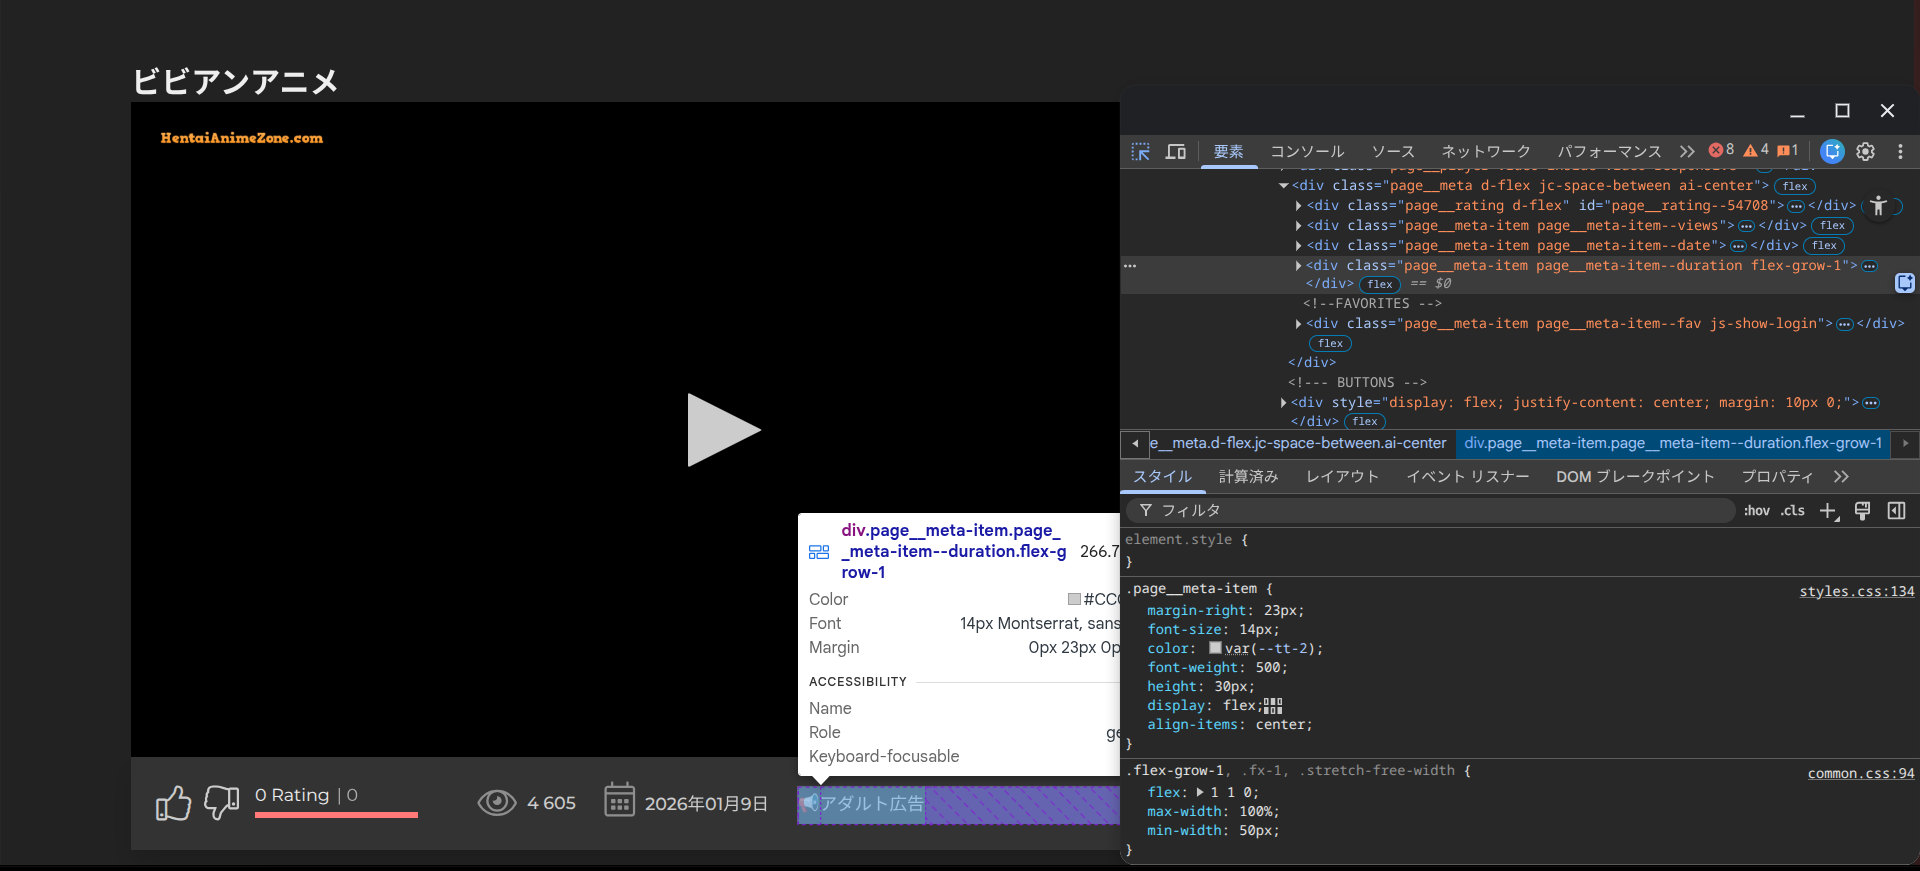Toggle flex badge beside == $0
The width and height of the screenshot is (1920, 871).
point(1380,285)
